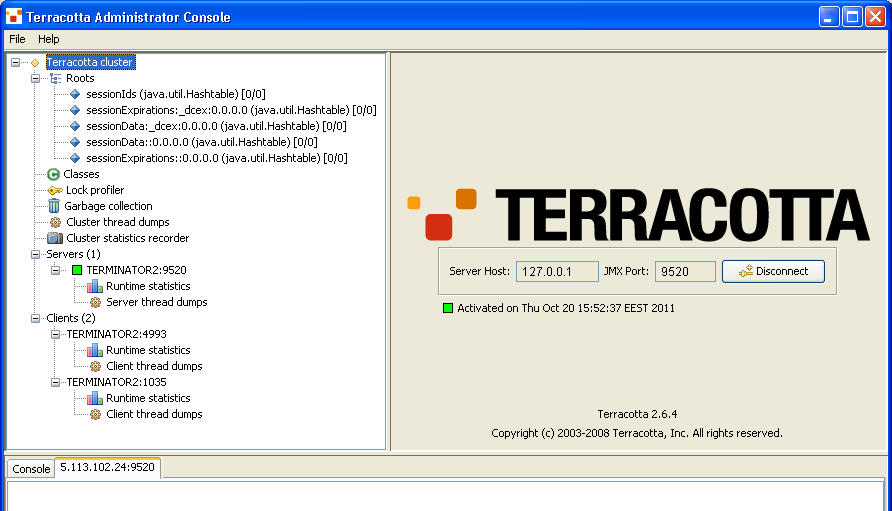Click the Lock profiler key icon
This screenshot has width=892, height=511.
click(55, 191)
